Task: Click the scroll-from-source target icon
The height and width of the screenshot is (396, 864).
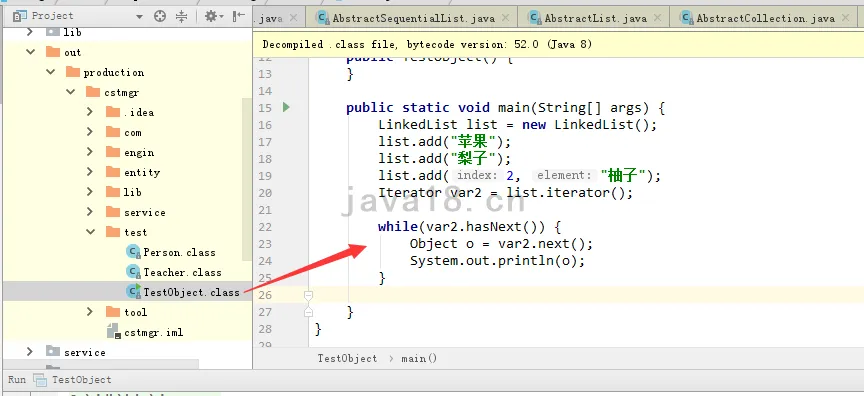Action: (160, 16)
